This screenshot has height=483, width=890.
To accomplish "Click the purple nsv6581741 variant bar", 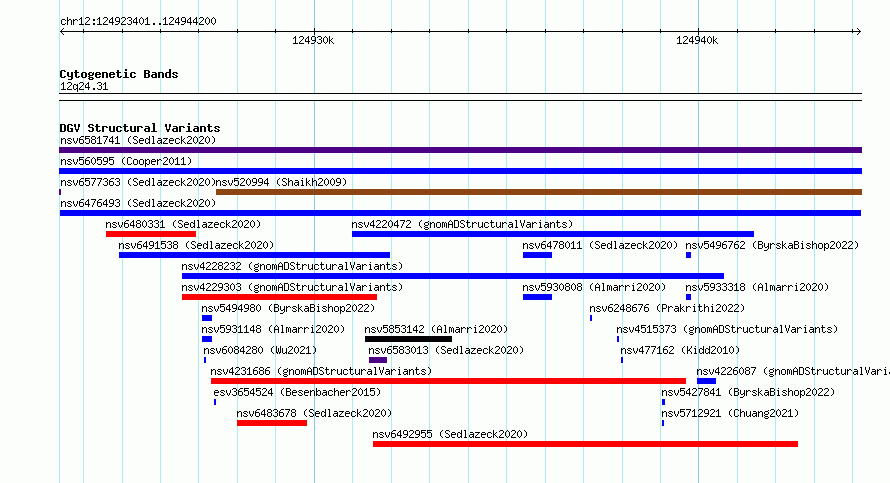I will 460,150.
